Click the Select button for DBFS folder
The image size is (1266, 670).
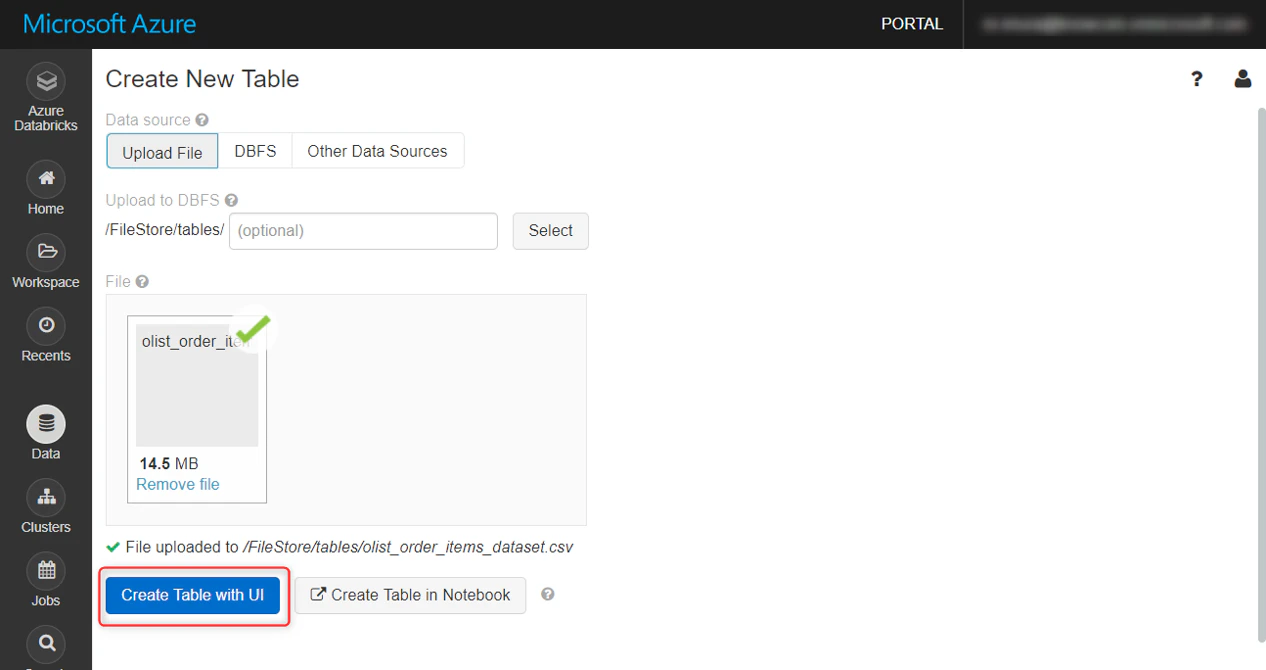[551, 231]
